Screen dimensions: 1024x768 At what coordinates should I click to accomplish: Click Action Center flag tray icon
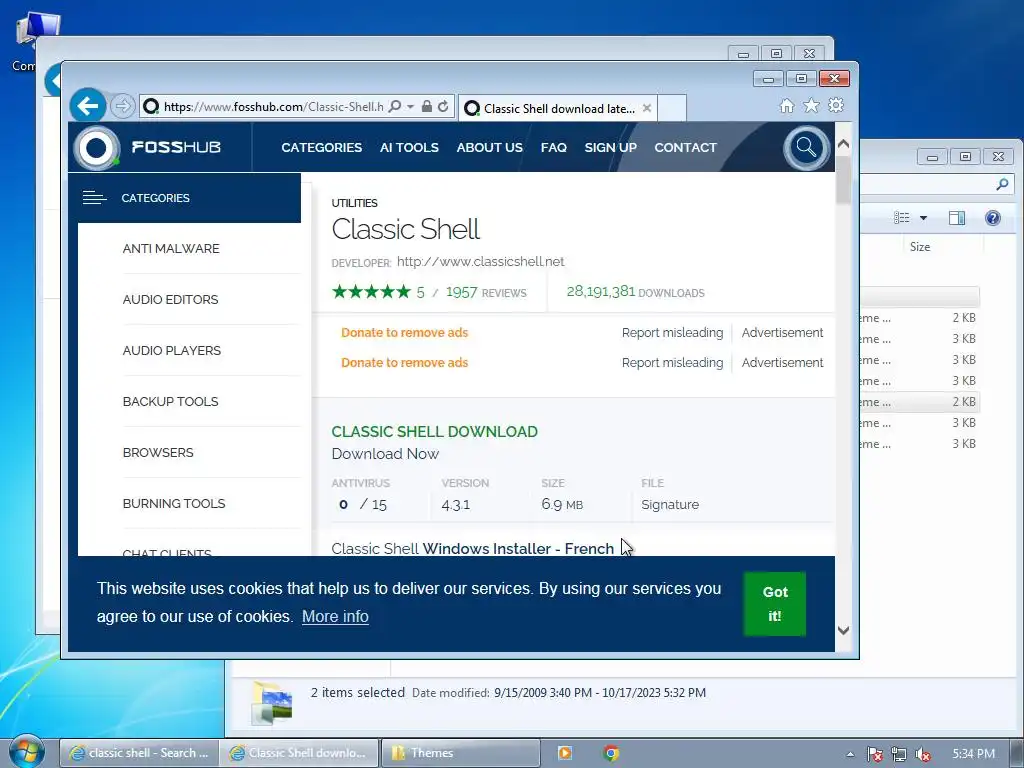click(x=874, y=754)
